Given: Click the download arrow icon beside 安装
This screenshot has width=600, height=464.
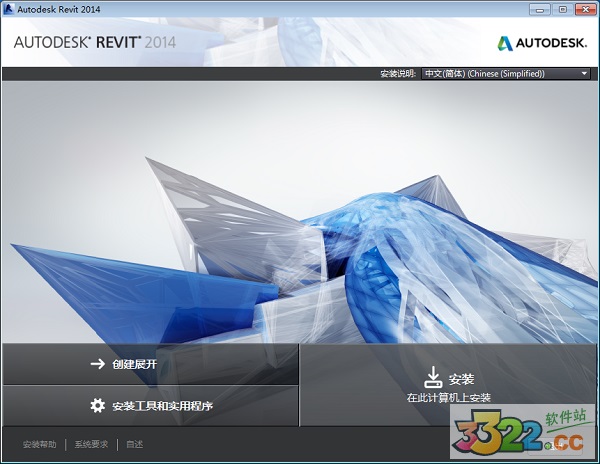Looking at the screenshot, I should 433,377.
